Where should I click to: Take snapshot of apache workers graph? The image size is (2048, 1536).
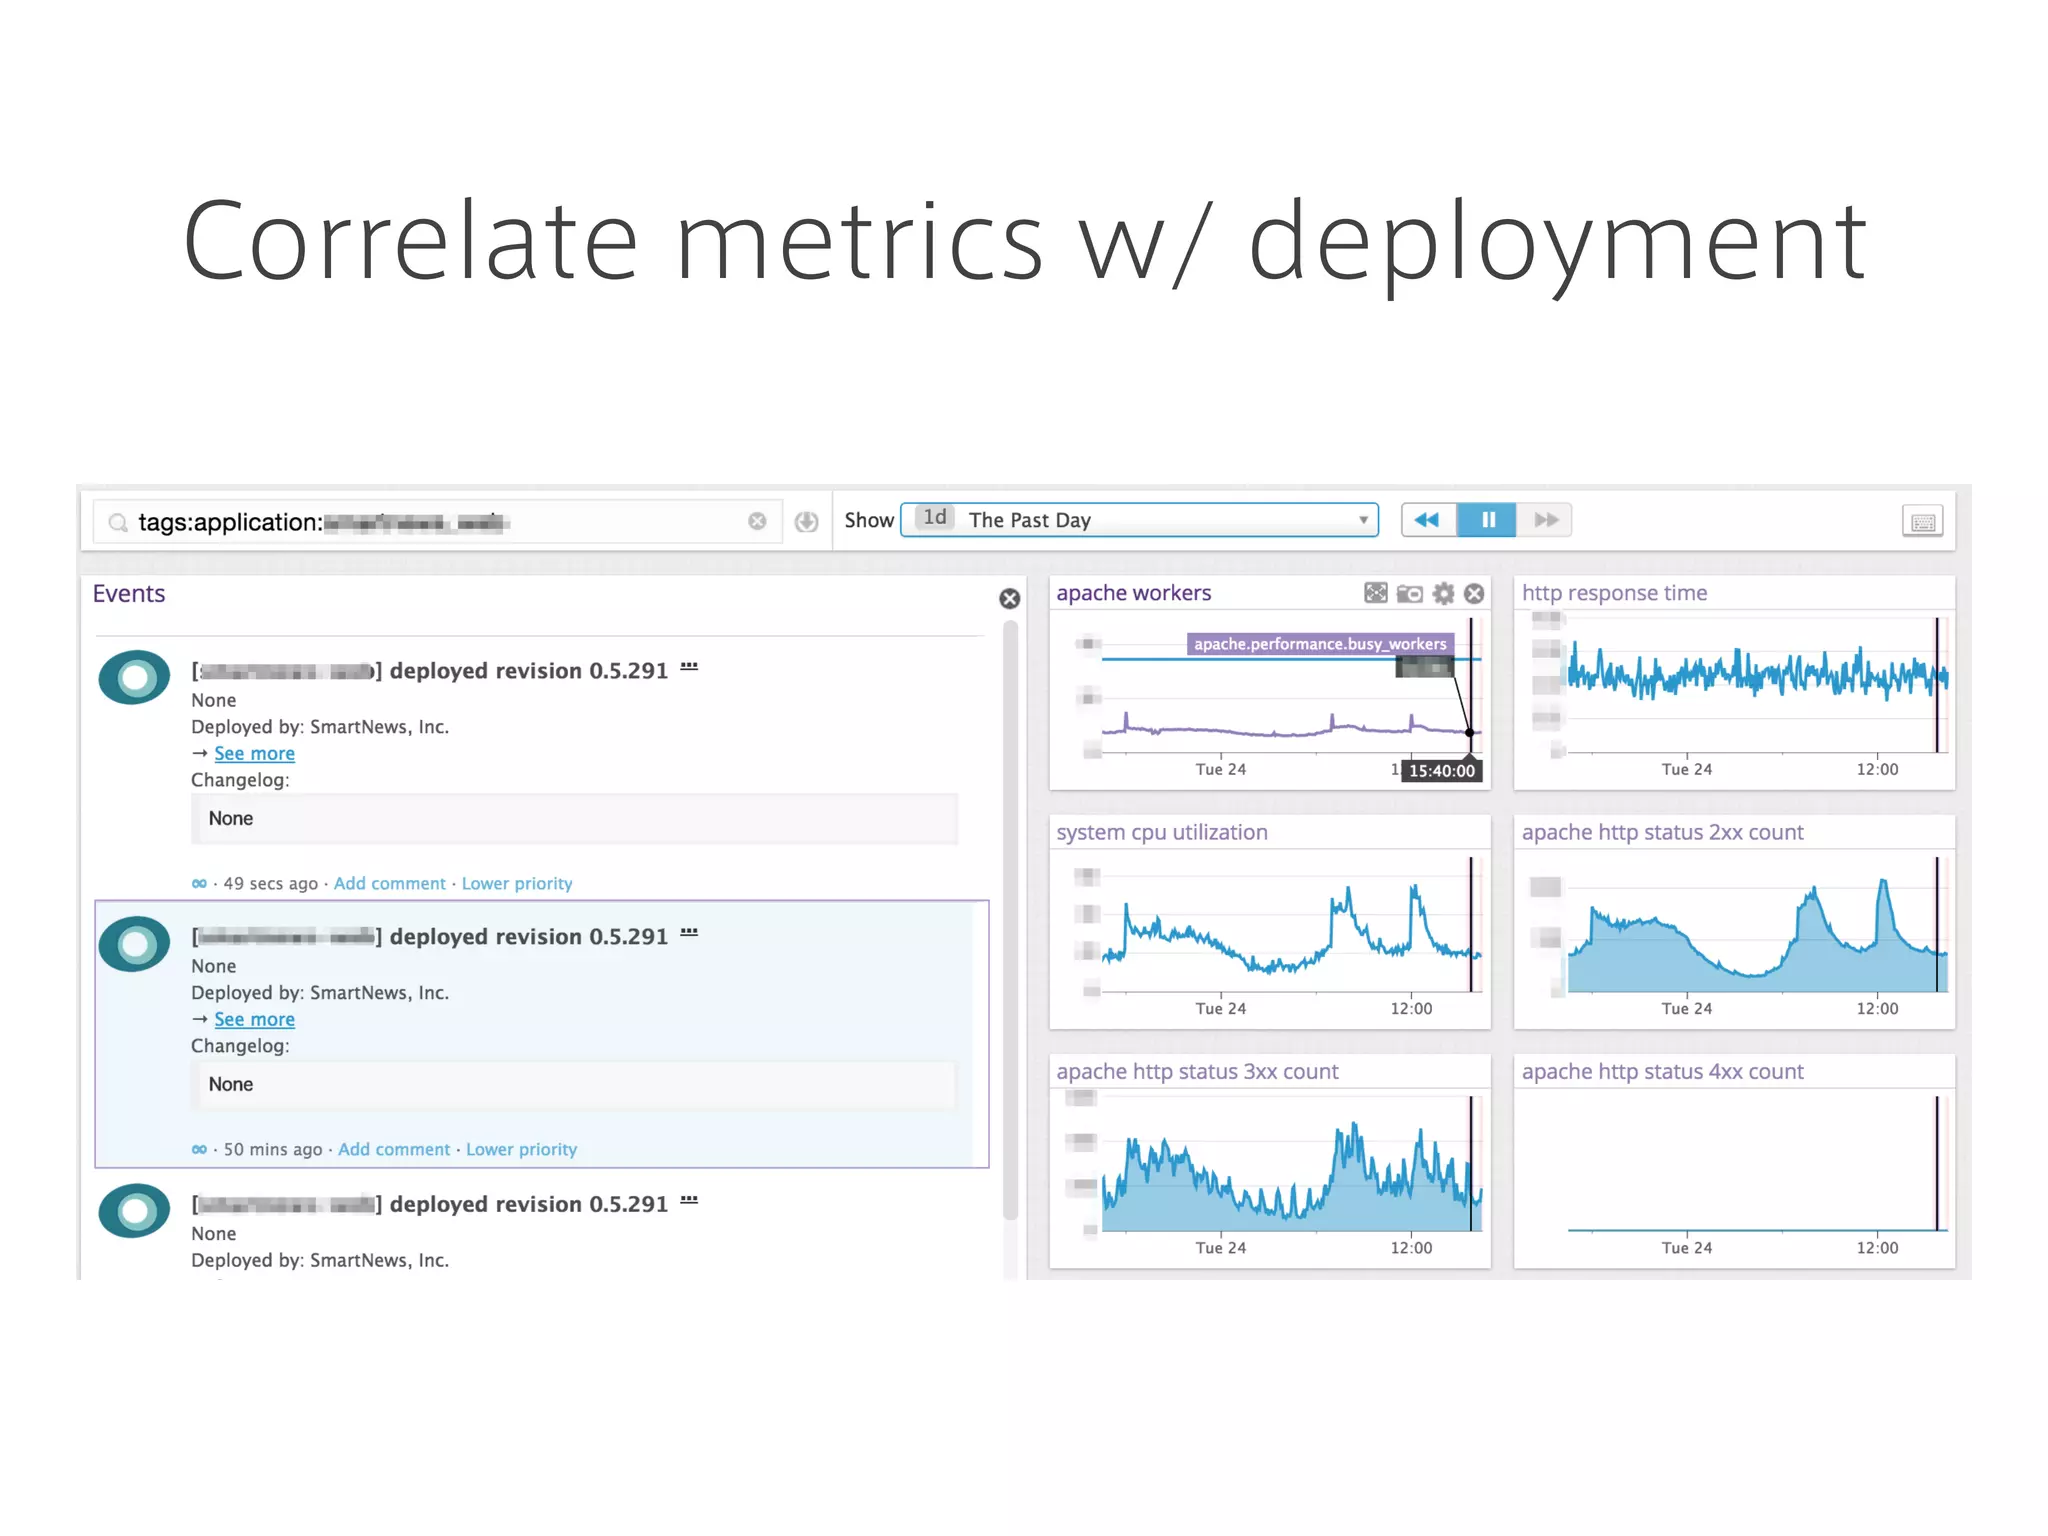click(x=1409, y=593)
